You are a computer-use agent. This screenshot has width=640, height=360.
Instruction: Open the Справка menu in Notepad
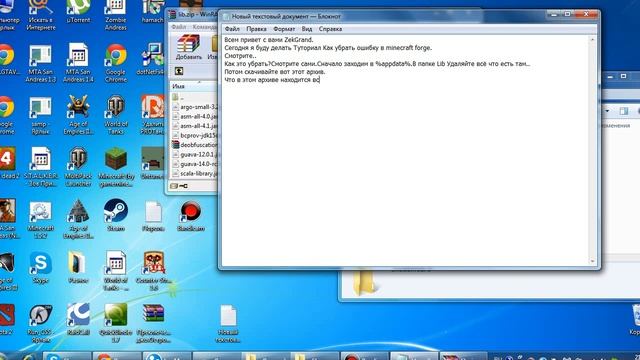tap(330, 29)
